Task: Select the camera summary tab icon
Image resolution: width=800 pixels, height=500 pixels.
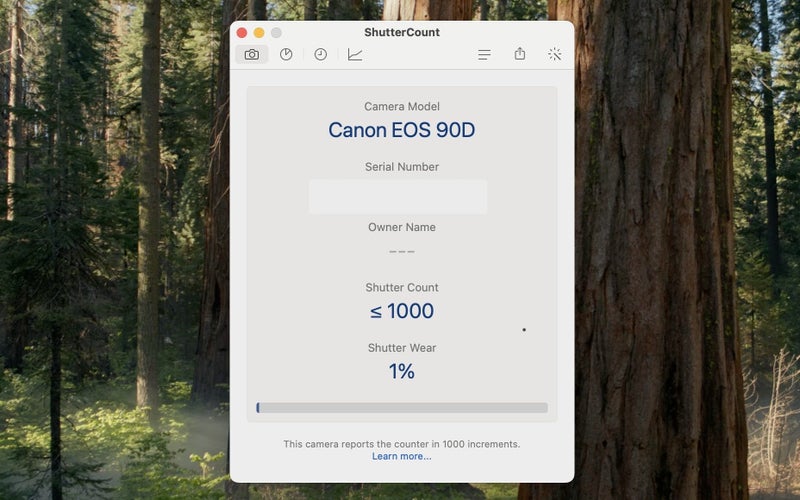Action: (x=252, y=54)
